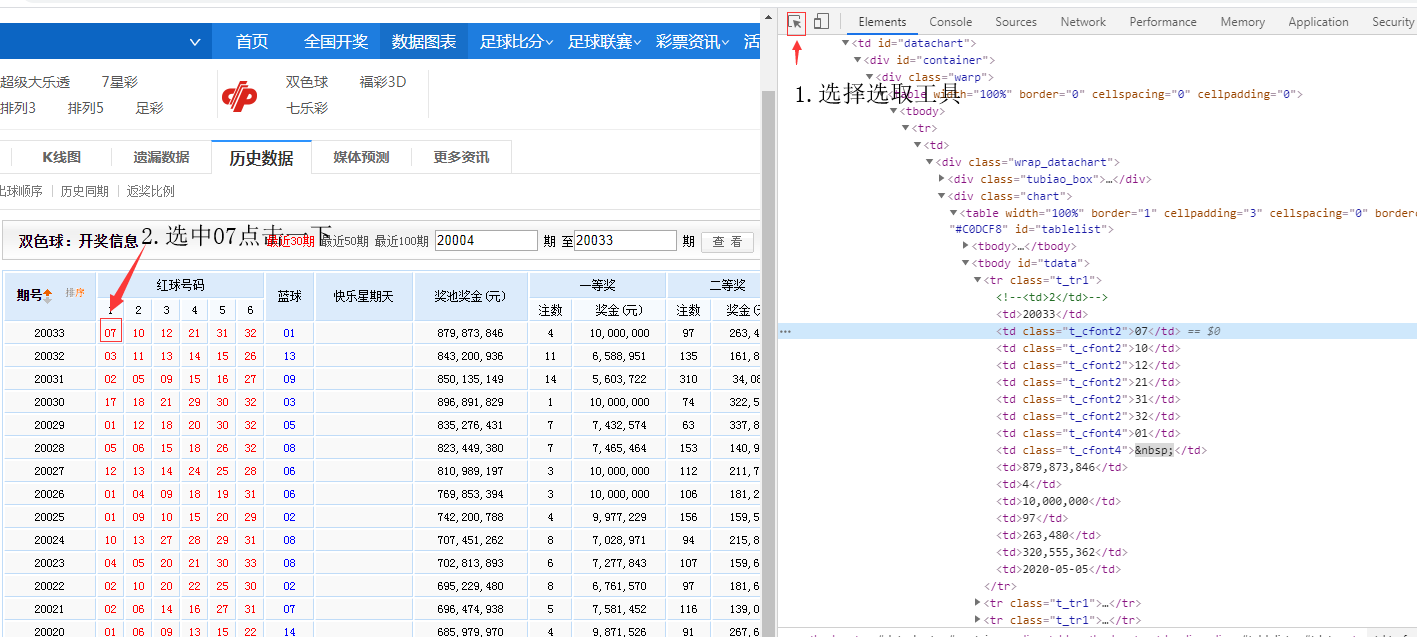Collapse the tbody id="tdata" node
Viewport: 1417px width, 637px height.
(x=966, y=263)
